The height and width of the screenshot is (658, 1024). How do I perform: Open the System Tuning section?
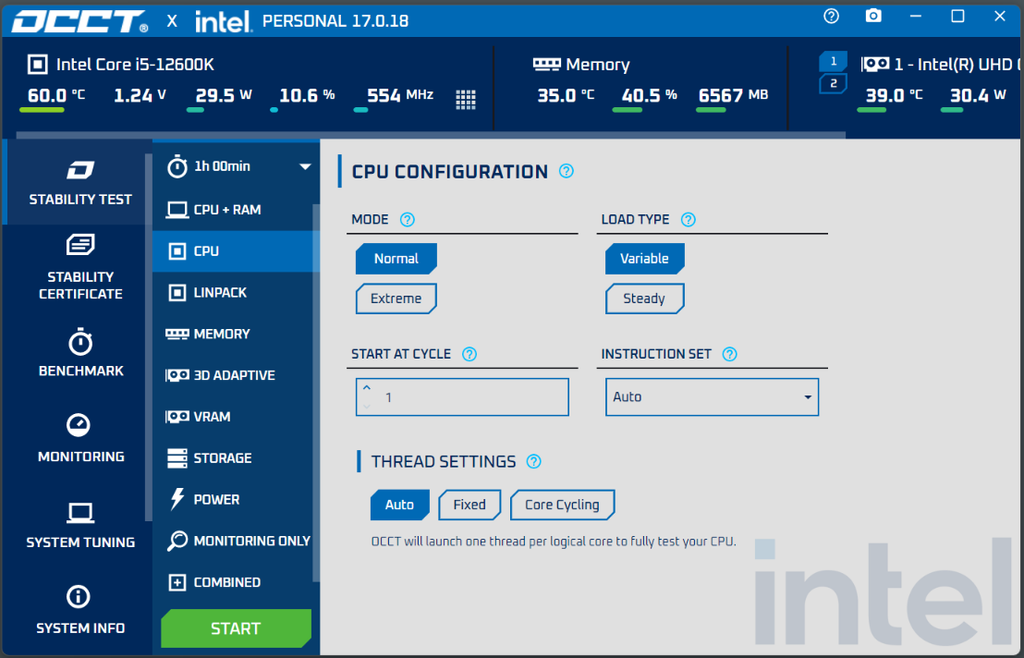(80, 525)
